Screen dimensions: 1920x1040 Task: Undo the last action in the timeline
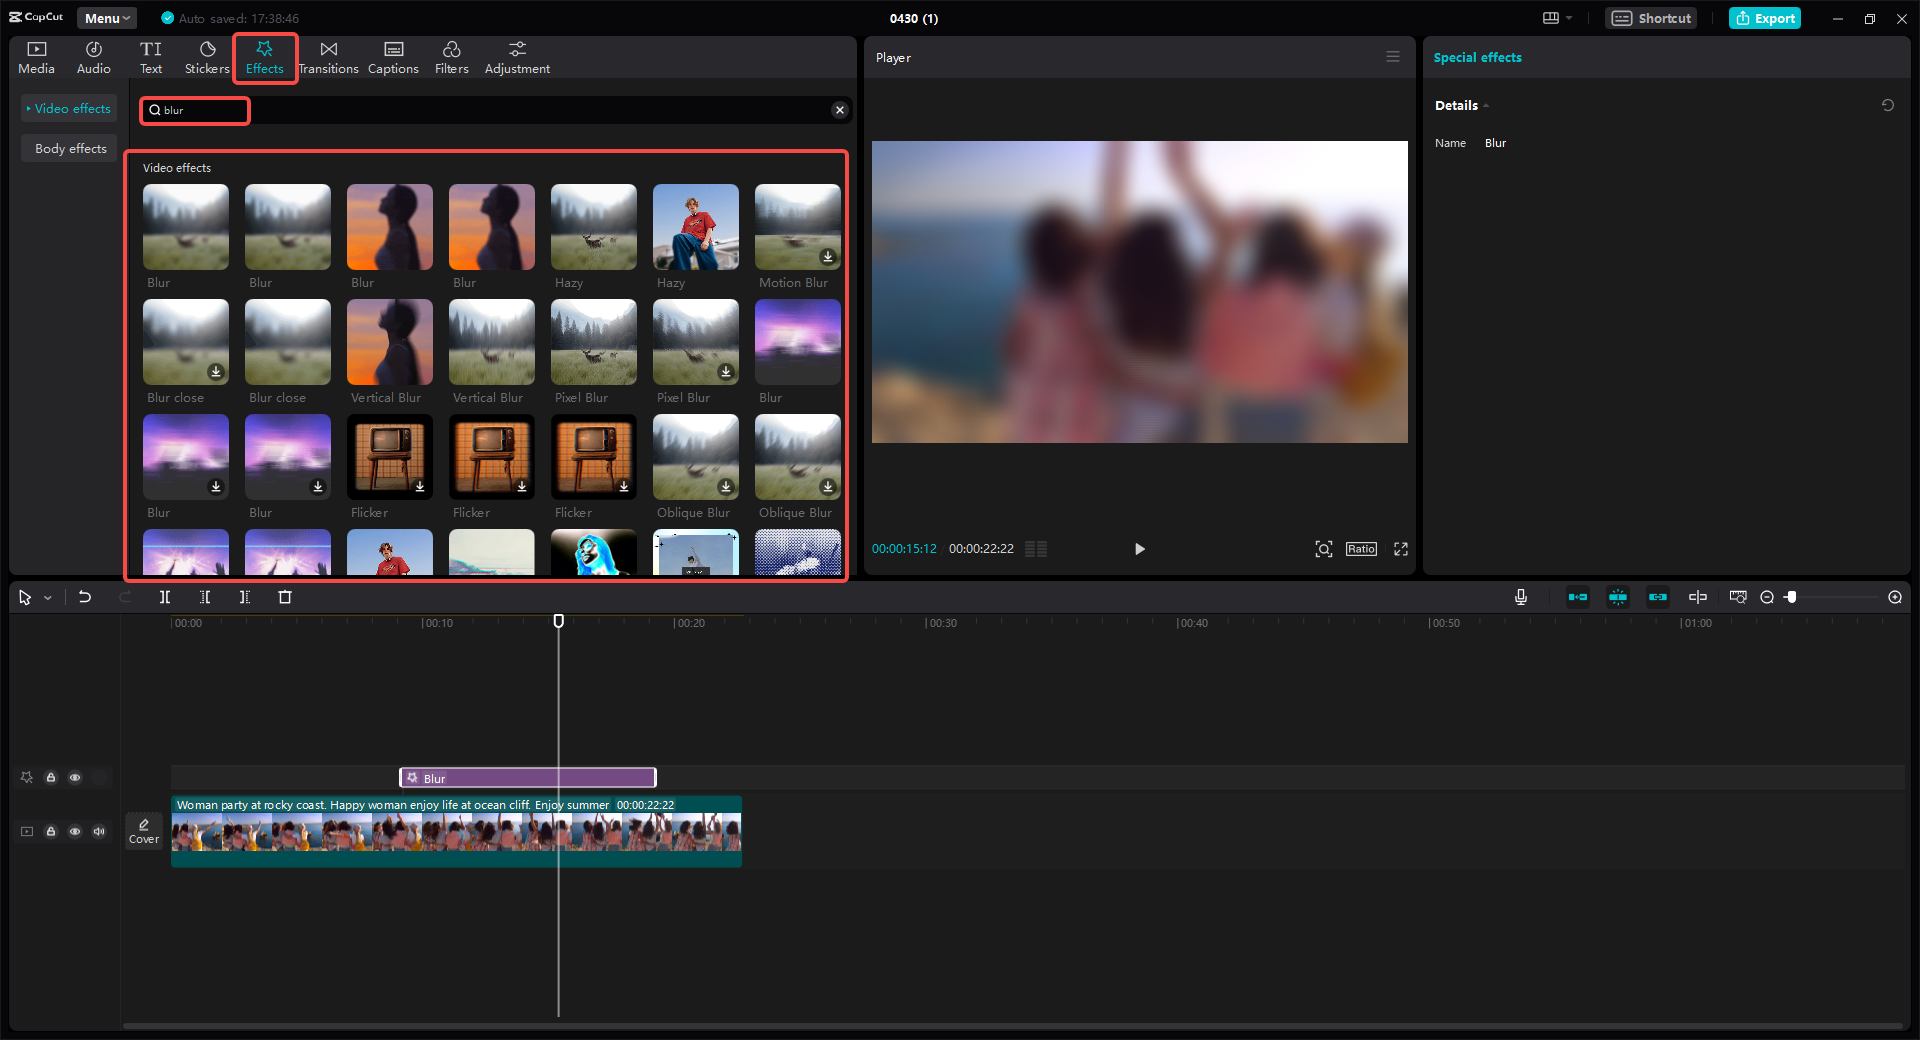(x=85, y=597)
